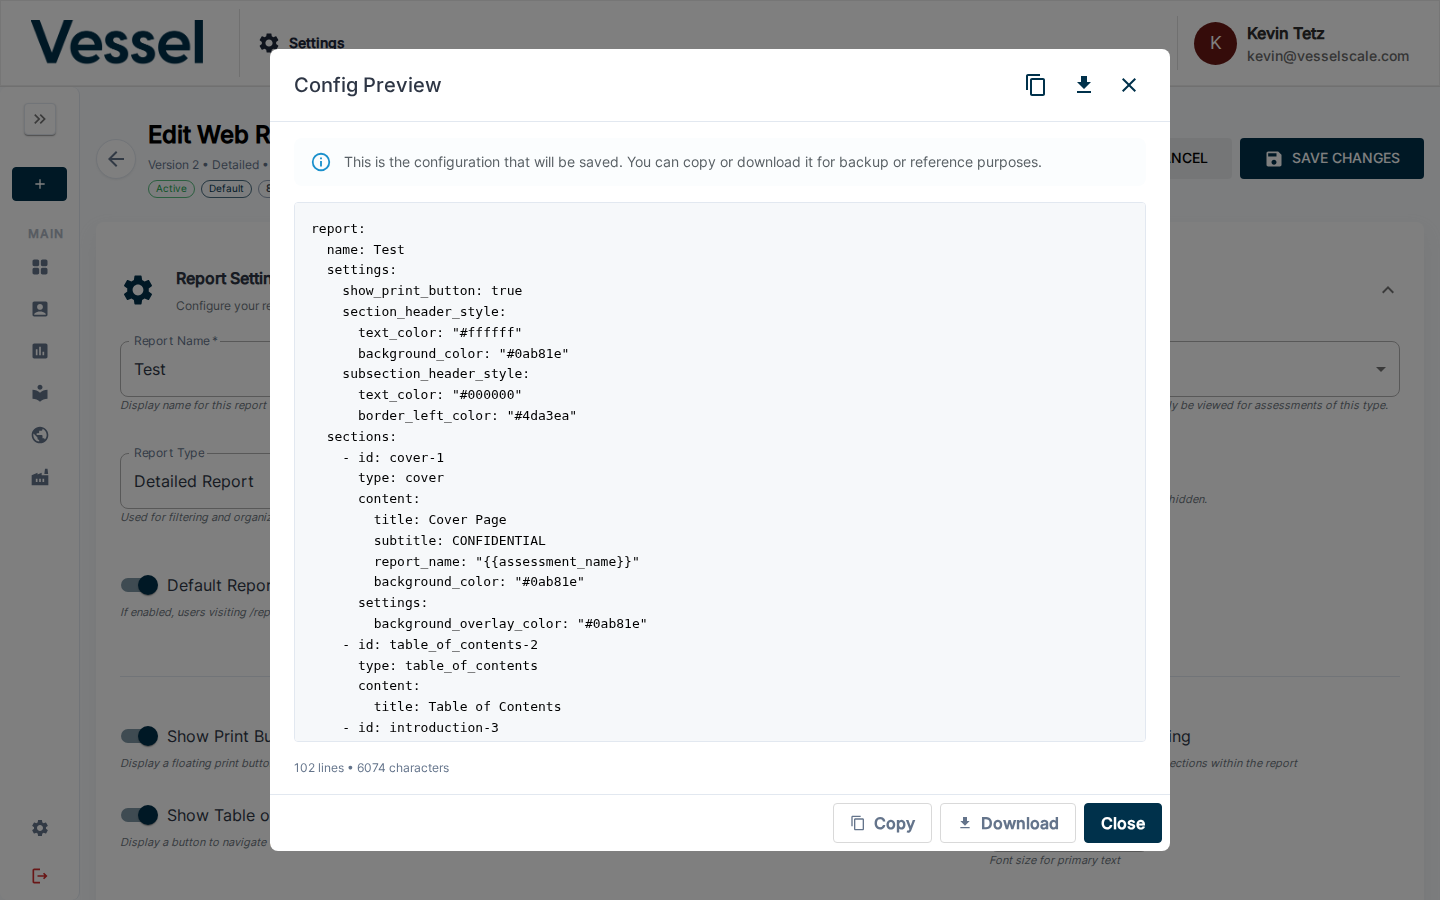Click the Settings gear icon in the top bar
Viewport: 1440px width, 900px height.
pyautogui.click(x=268, y=43)
